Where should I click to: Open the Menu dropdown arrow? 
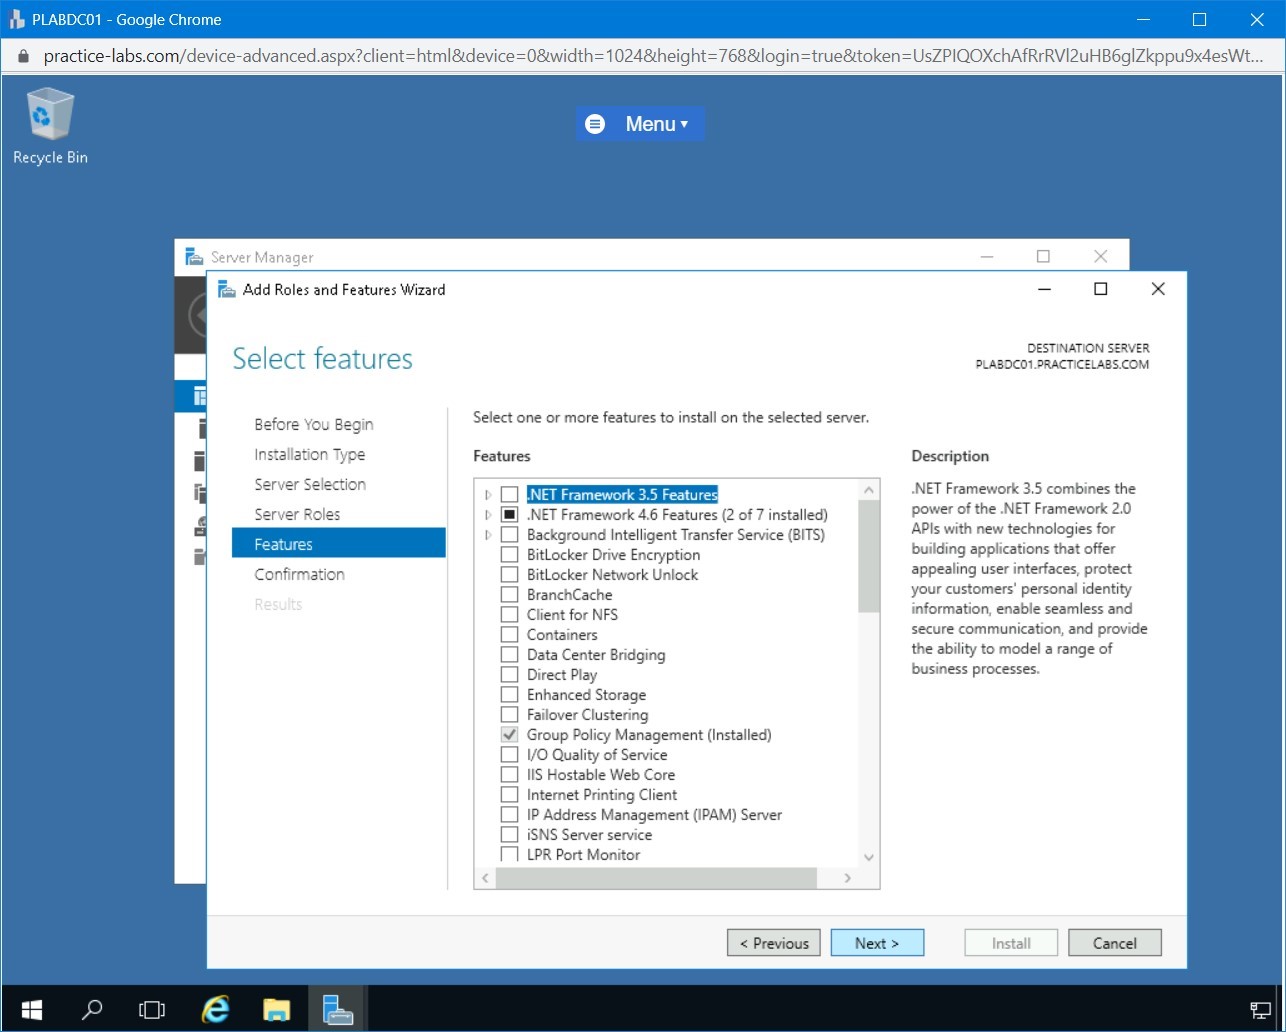pyautogui.click(x=685, y=125)
